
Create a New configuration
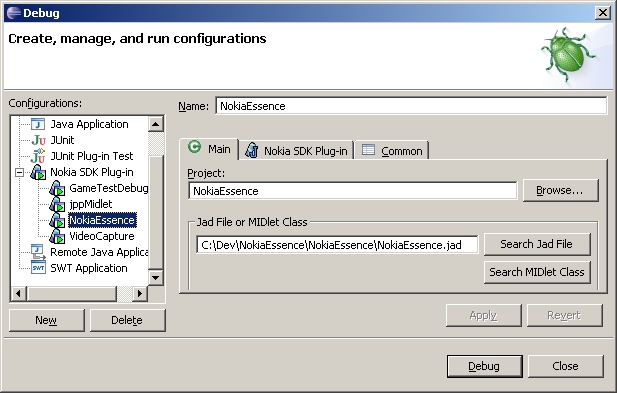pos(46,320)
